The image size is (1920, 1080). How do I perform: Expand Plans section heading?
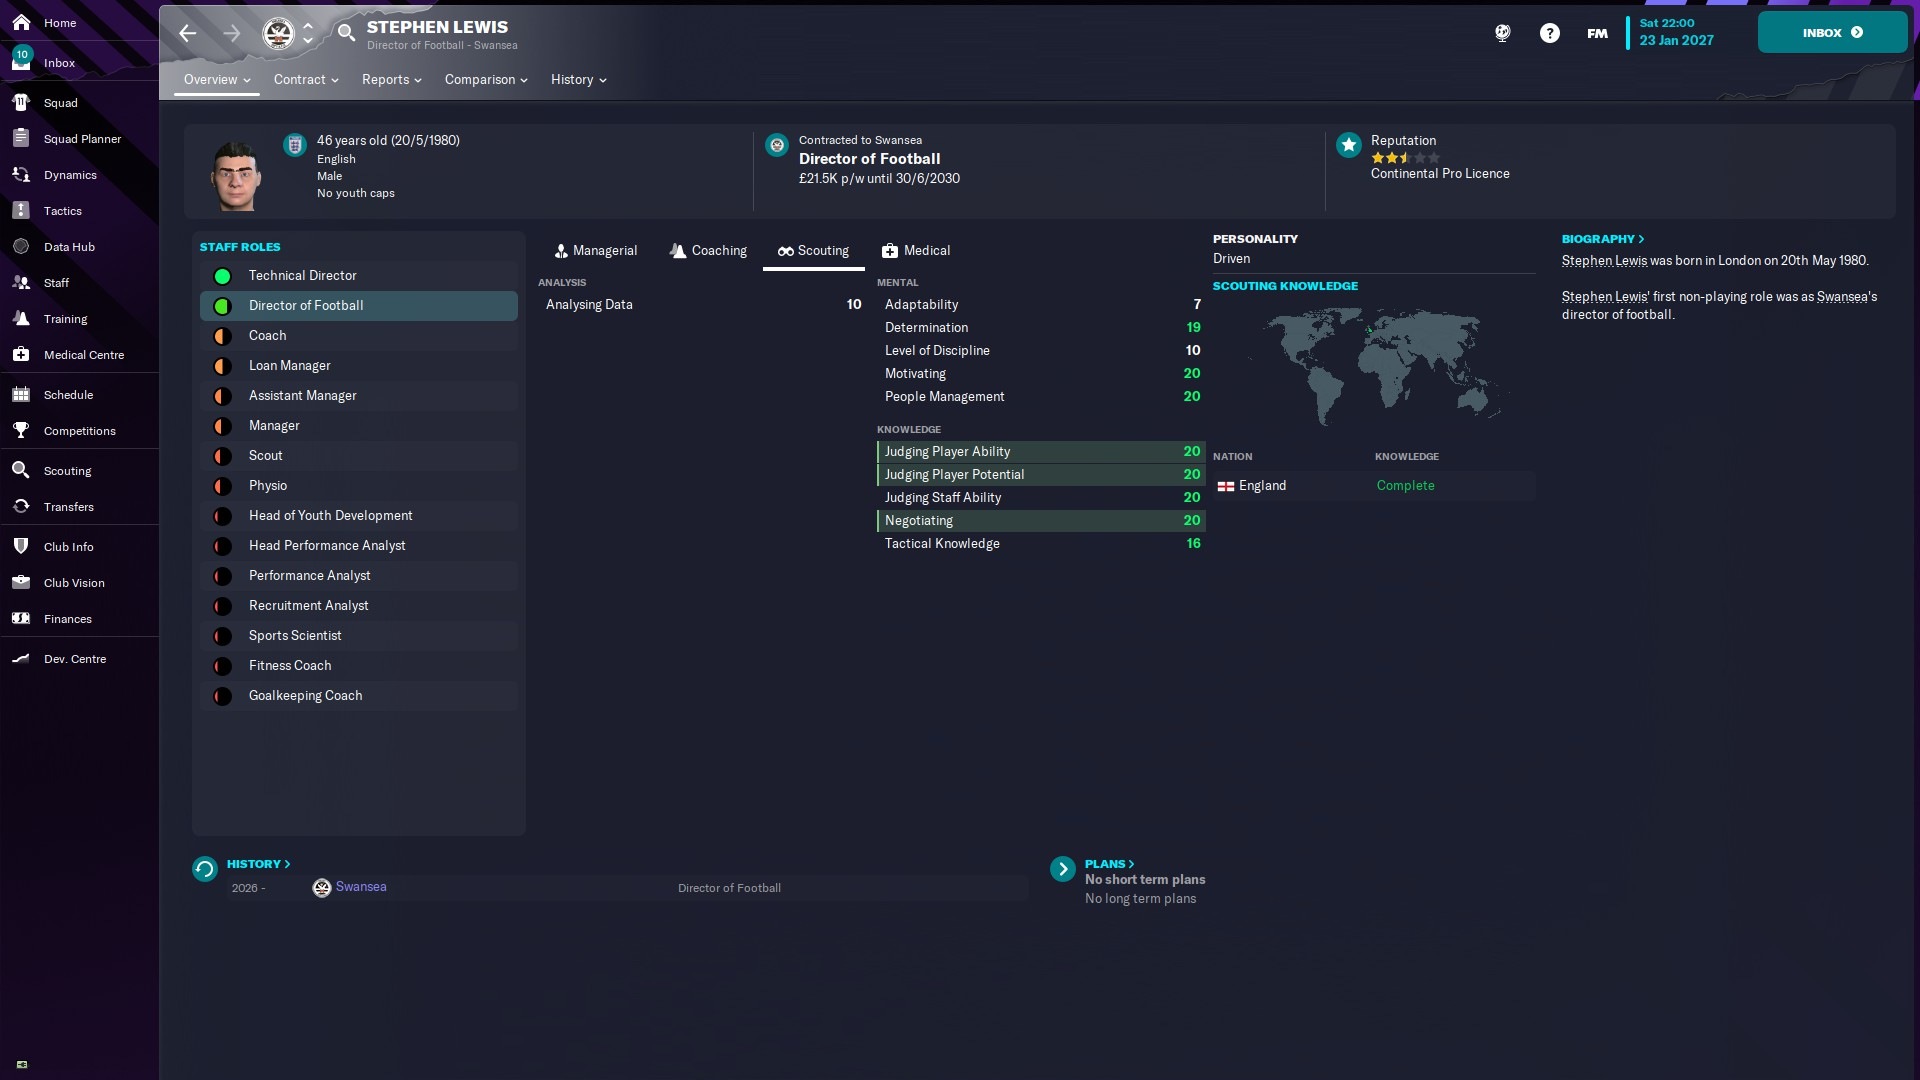click(1109, 863)
